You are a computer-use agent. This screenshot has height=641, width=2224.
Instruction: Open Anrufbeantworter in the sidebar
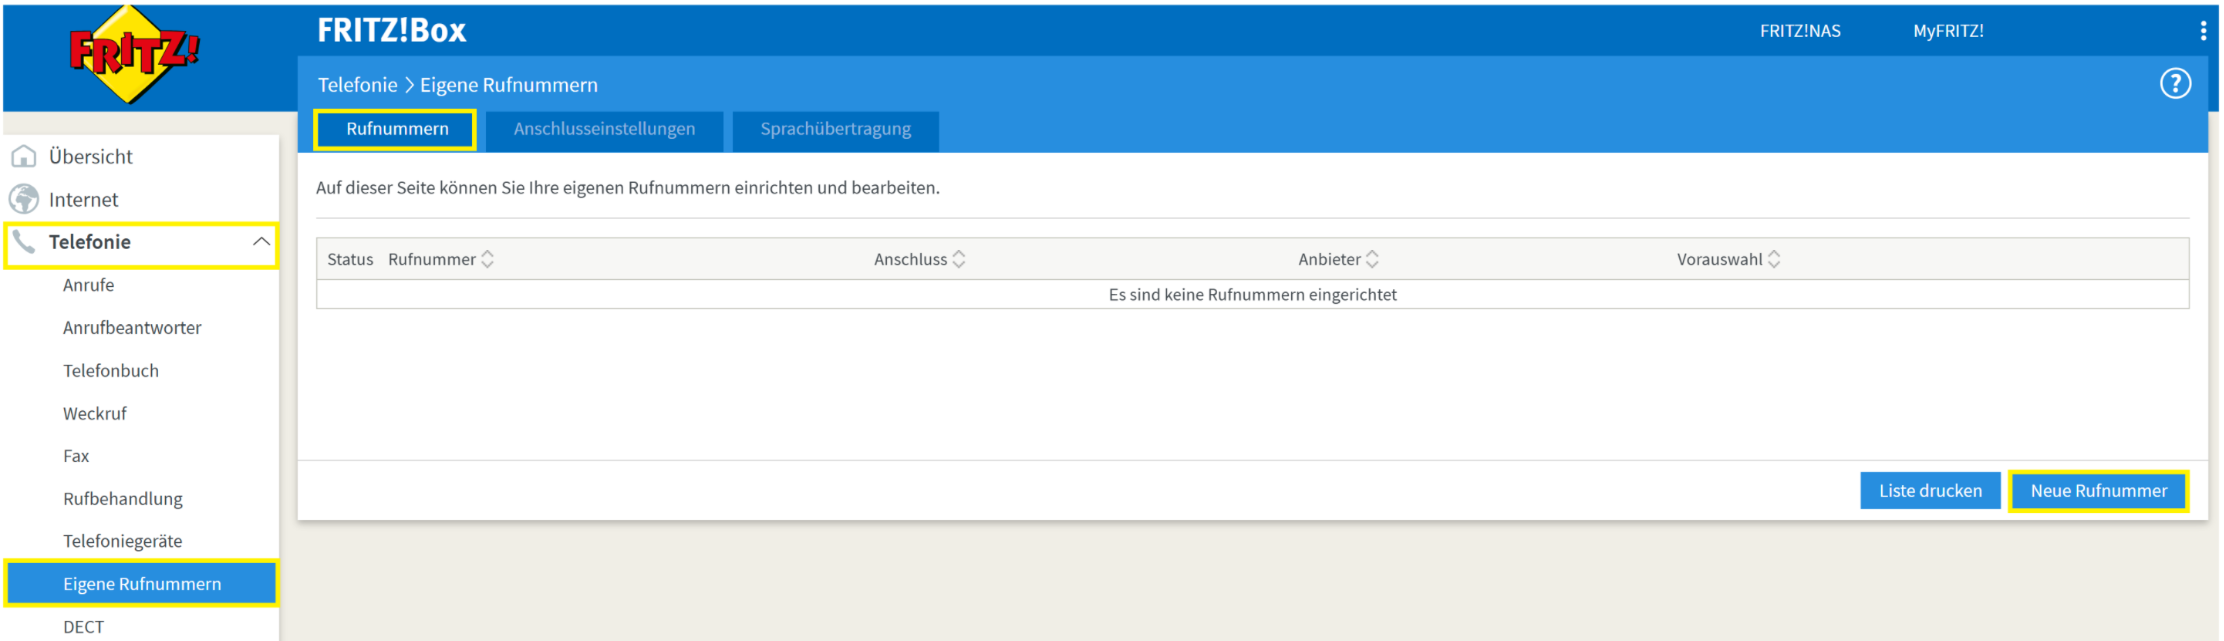132,328
